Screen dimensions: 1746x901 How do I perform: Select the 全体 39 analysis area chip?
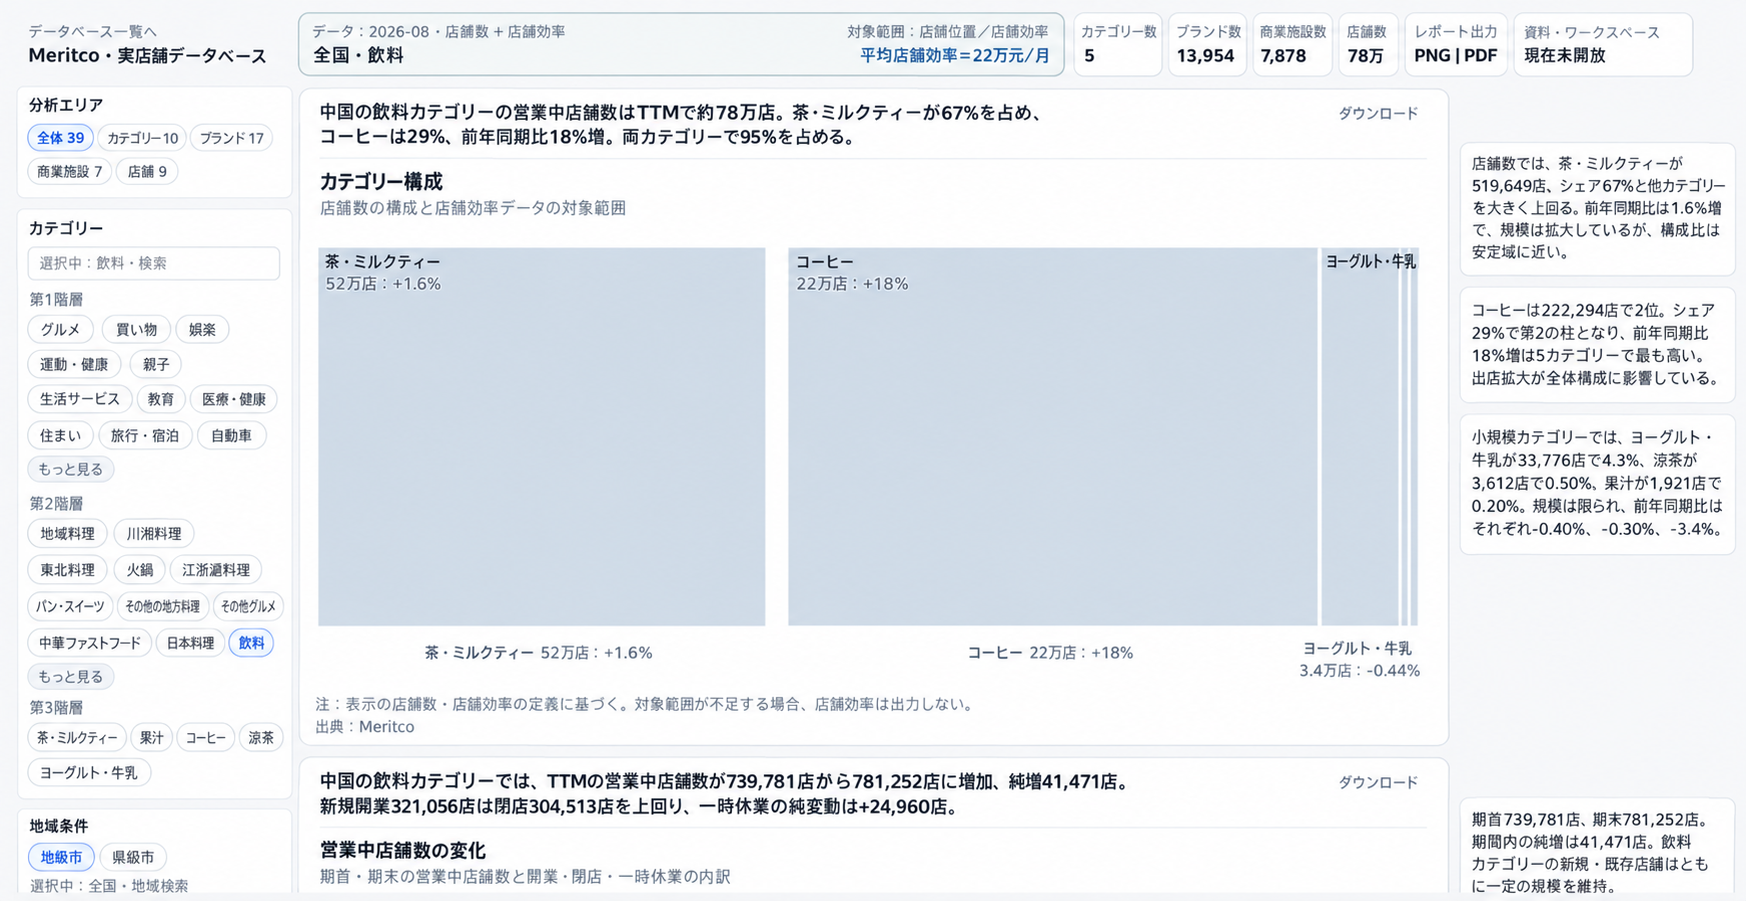tap(60, 138)
